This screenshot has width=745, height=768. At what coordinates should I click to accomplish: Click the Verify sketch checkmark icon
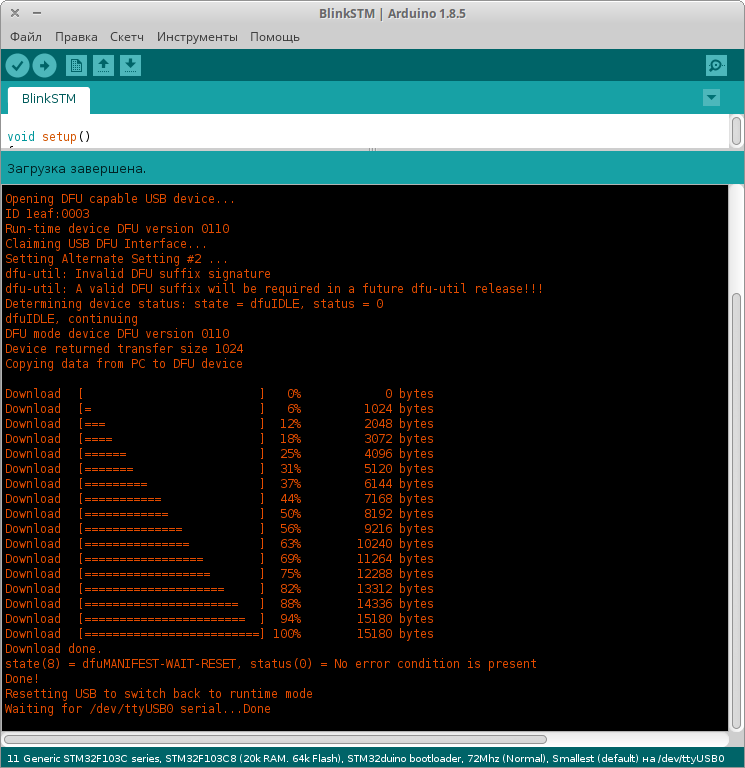[17, 66]
